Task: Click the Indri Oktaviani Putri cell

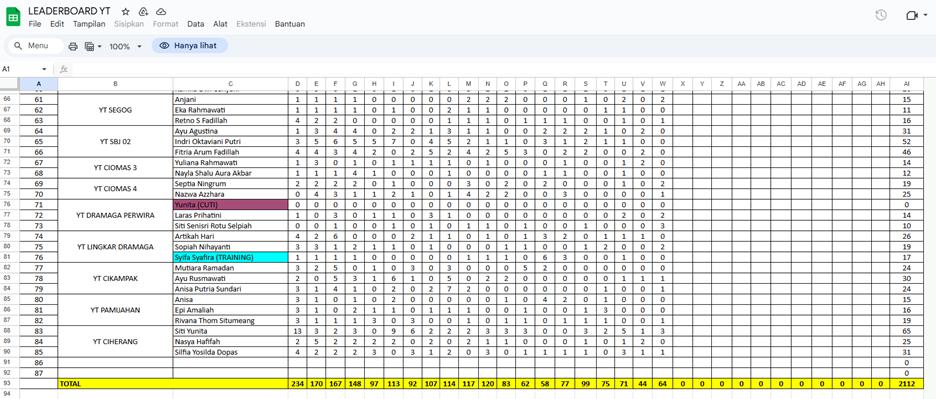Action: 230,142
